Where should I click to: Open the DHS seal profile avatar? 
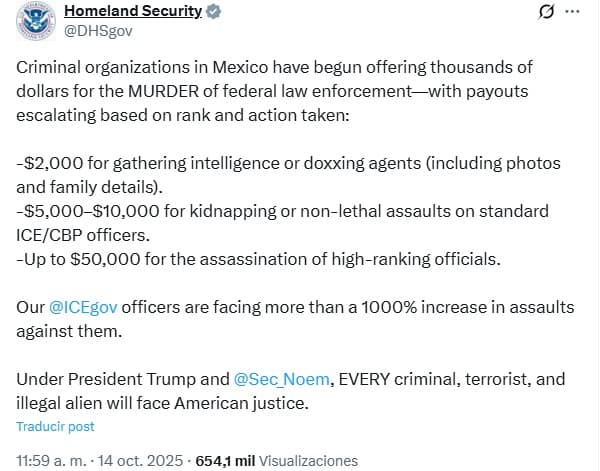(x=33, y=21)
